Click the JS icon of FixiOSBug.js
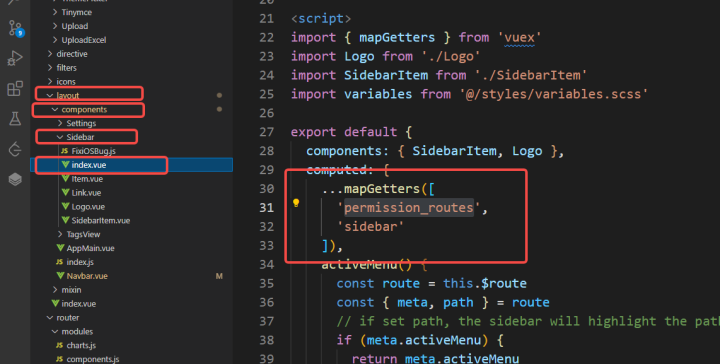 pos(65,151)
